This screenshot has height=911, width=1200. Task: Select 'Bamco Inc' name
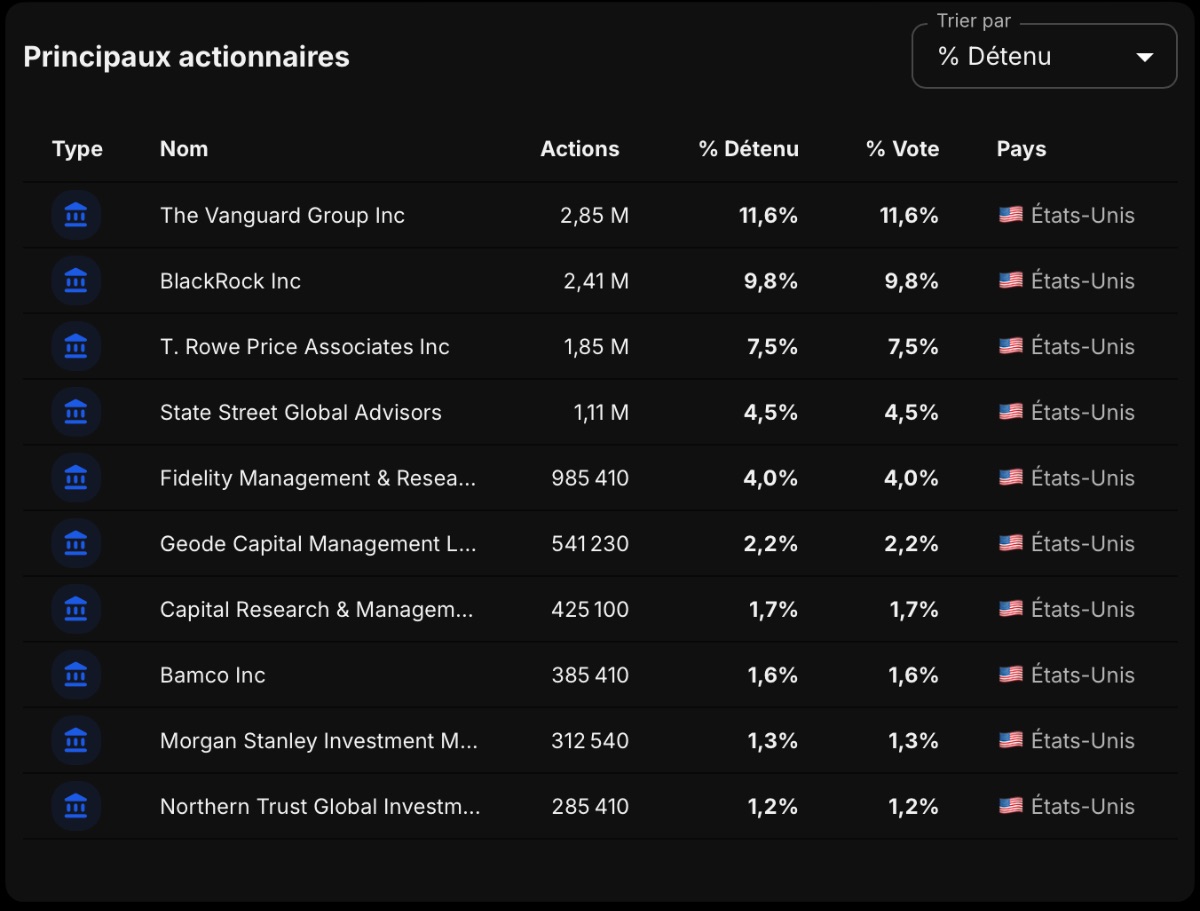(213, 675)
